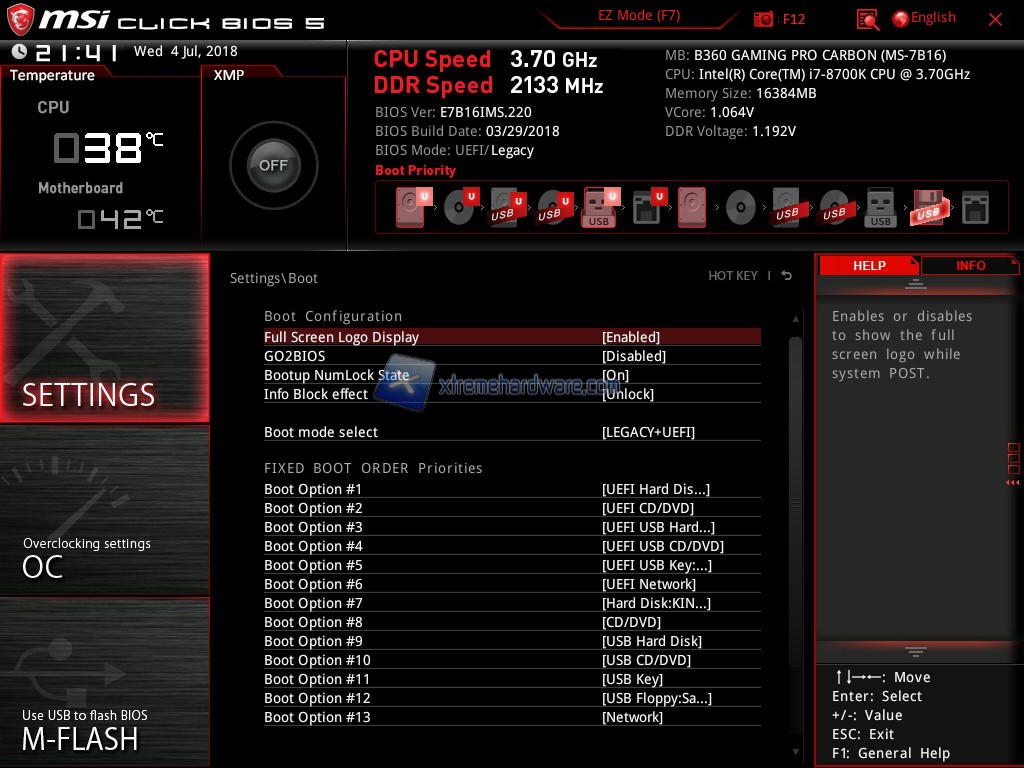The height and width of the screenshot is (768, 1024).
Task: Open the BIOS search magnifier icon
Action: pyautogui.click(x=868, y=19)
